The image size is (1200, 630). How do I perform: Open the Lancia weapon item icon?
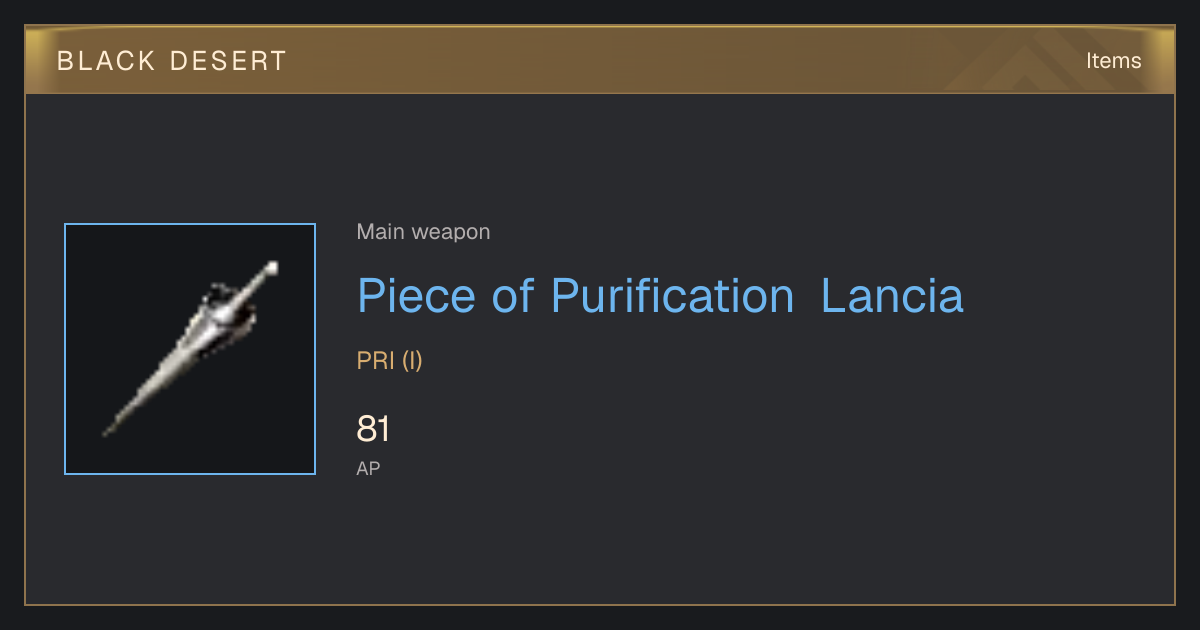[x=190, y=349]
